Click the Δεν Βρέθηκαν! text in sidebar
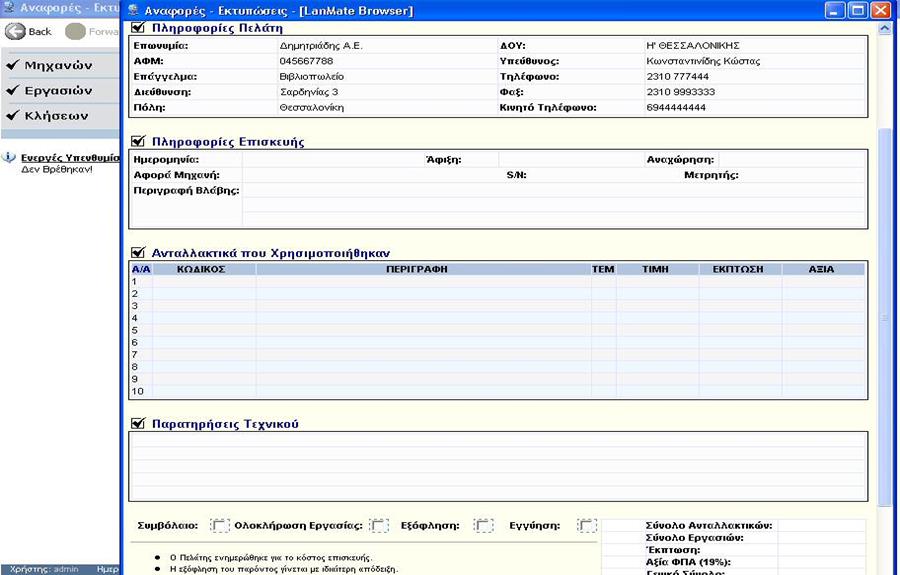The width and height of the screenshot is (900, 575). [57, 169]
